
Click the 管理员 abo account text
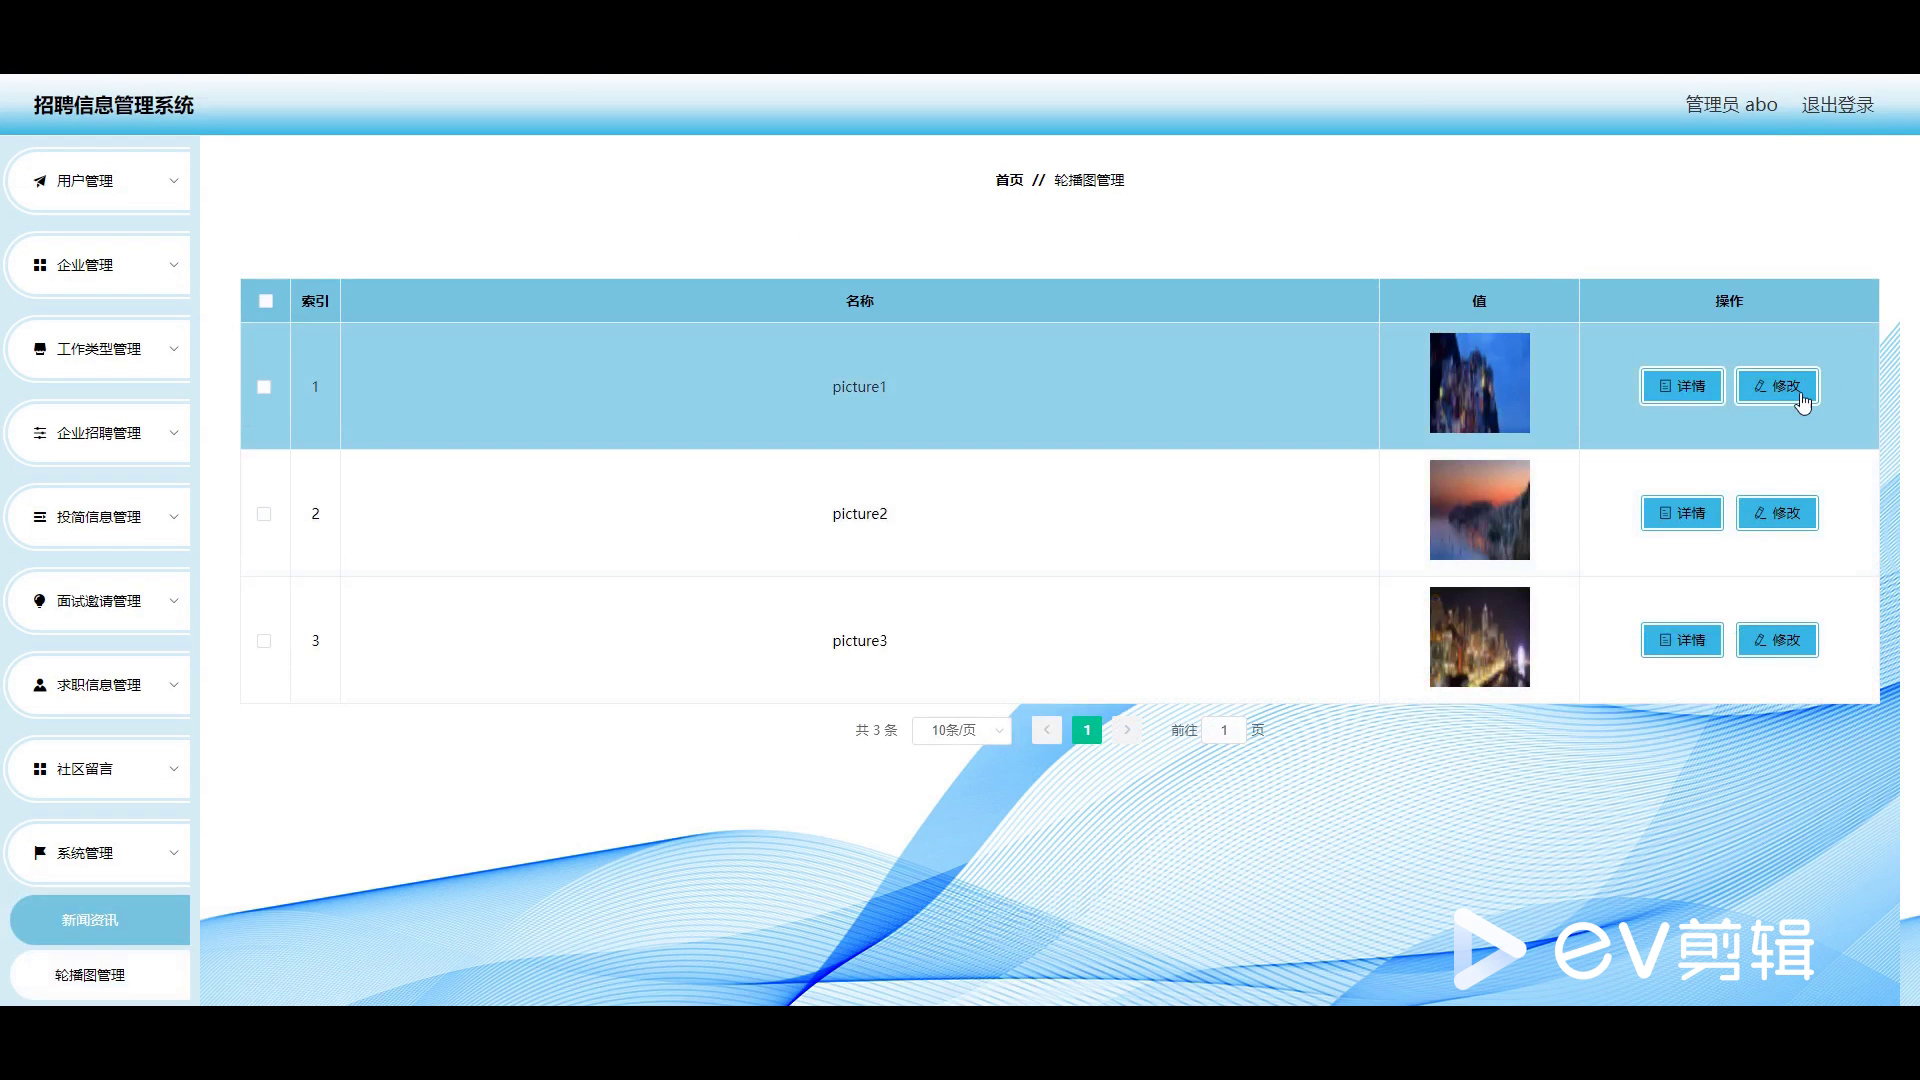[1731, 105]
